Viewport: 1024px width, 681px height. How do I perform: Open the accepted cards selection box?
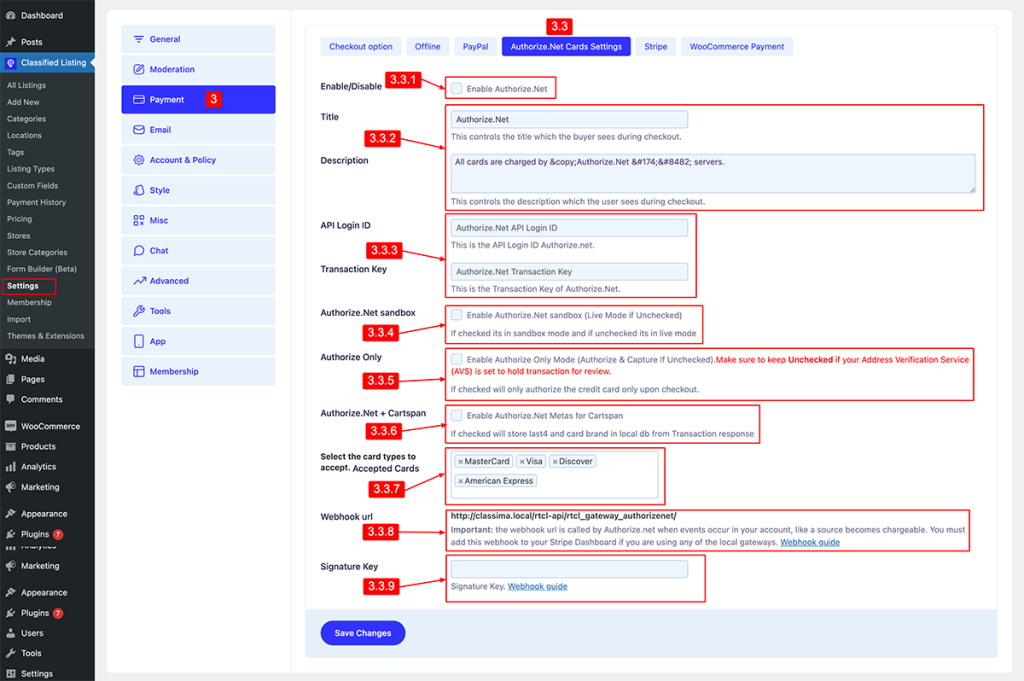click(x=554, y=475)
